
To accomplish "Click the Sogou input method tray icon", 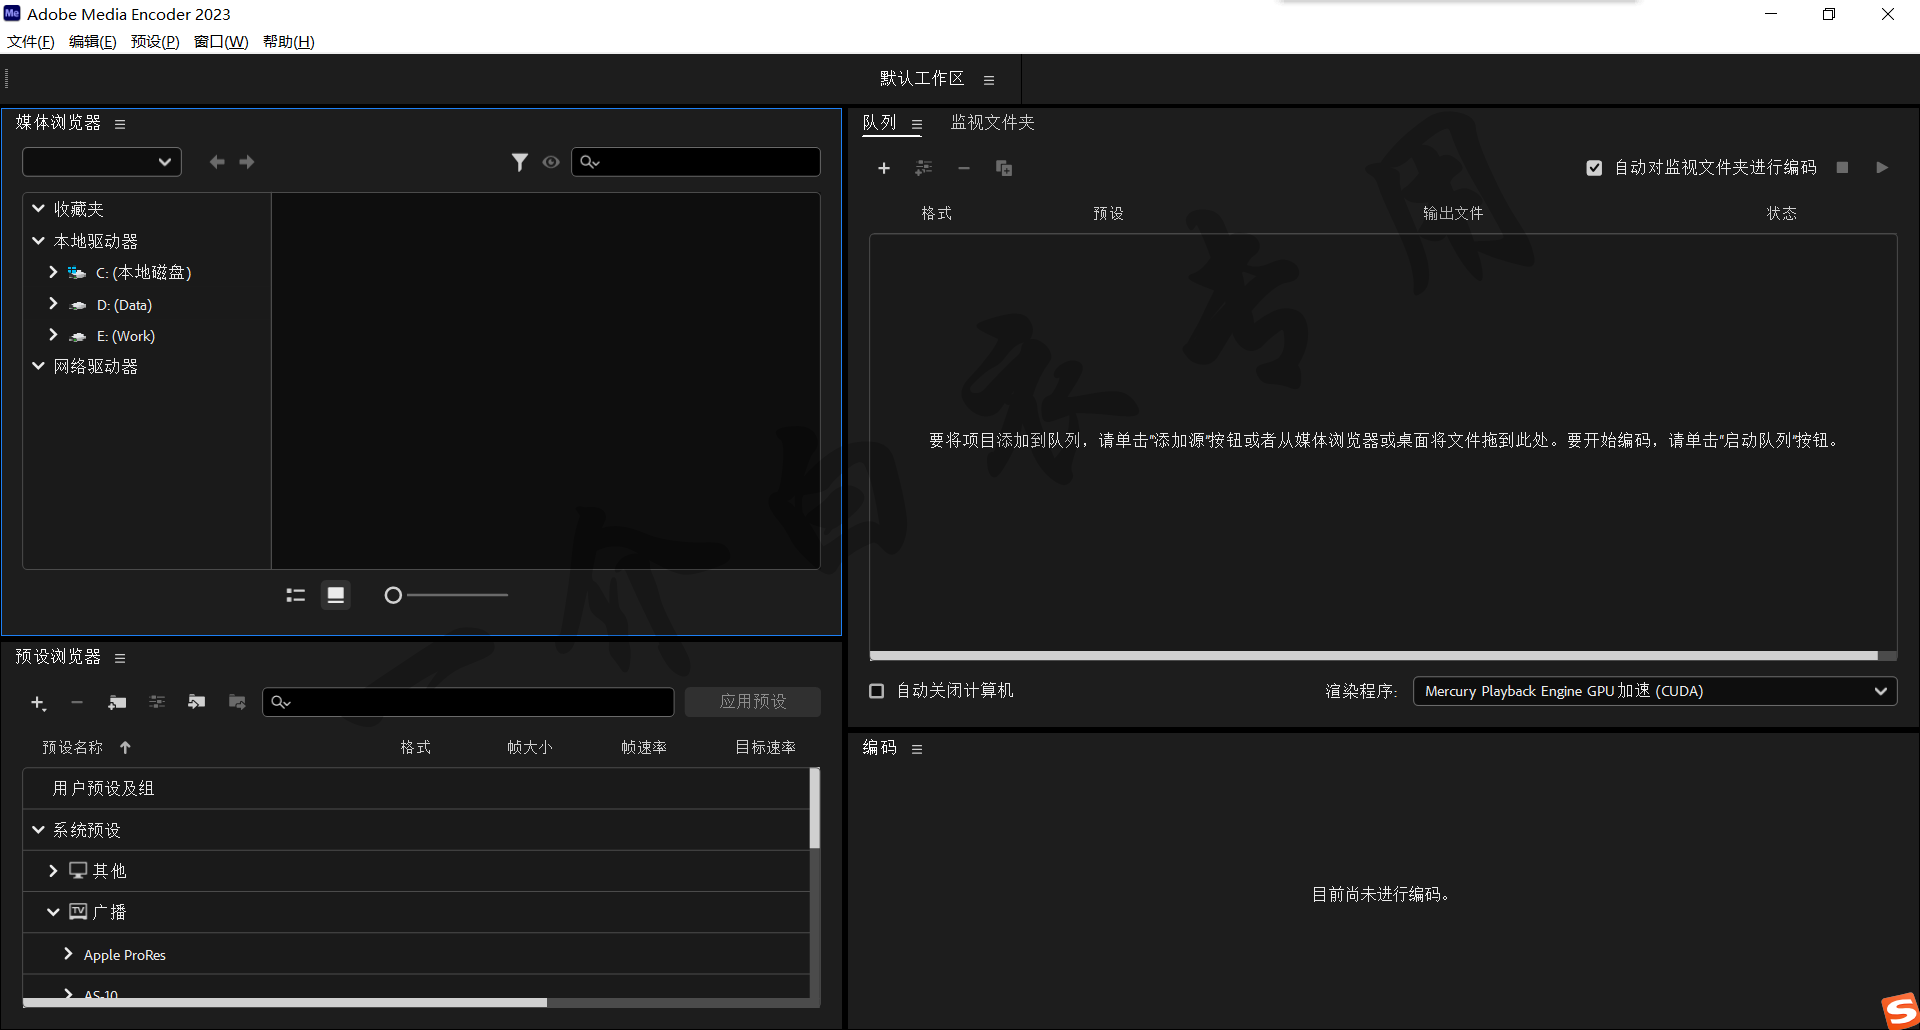I will (1900, 1010).
